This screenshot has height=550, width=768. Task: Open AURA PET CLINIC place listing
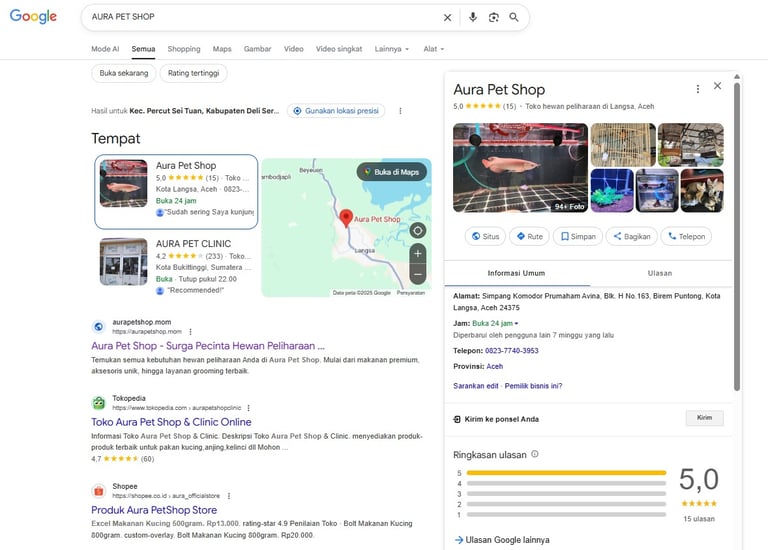(x=176, y=267)
